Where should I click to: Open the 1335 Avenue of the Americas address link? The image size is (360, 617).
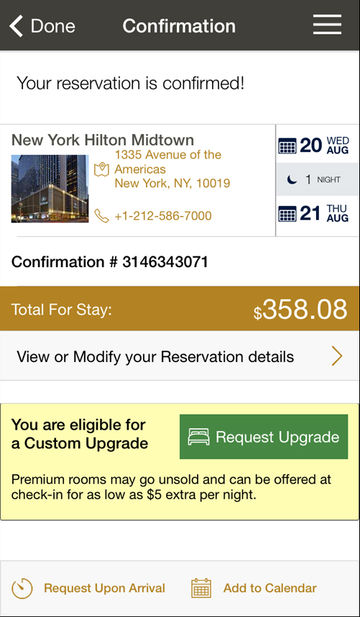pyautogui.click(x=172, y=169)
